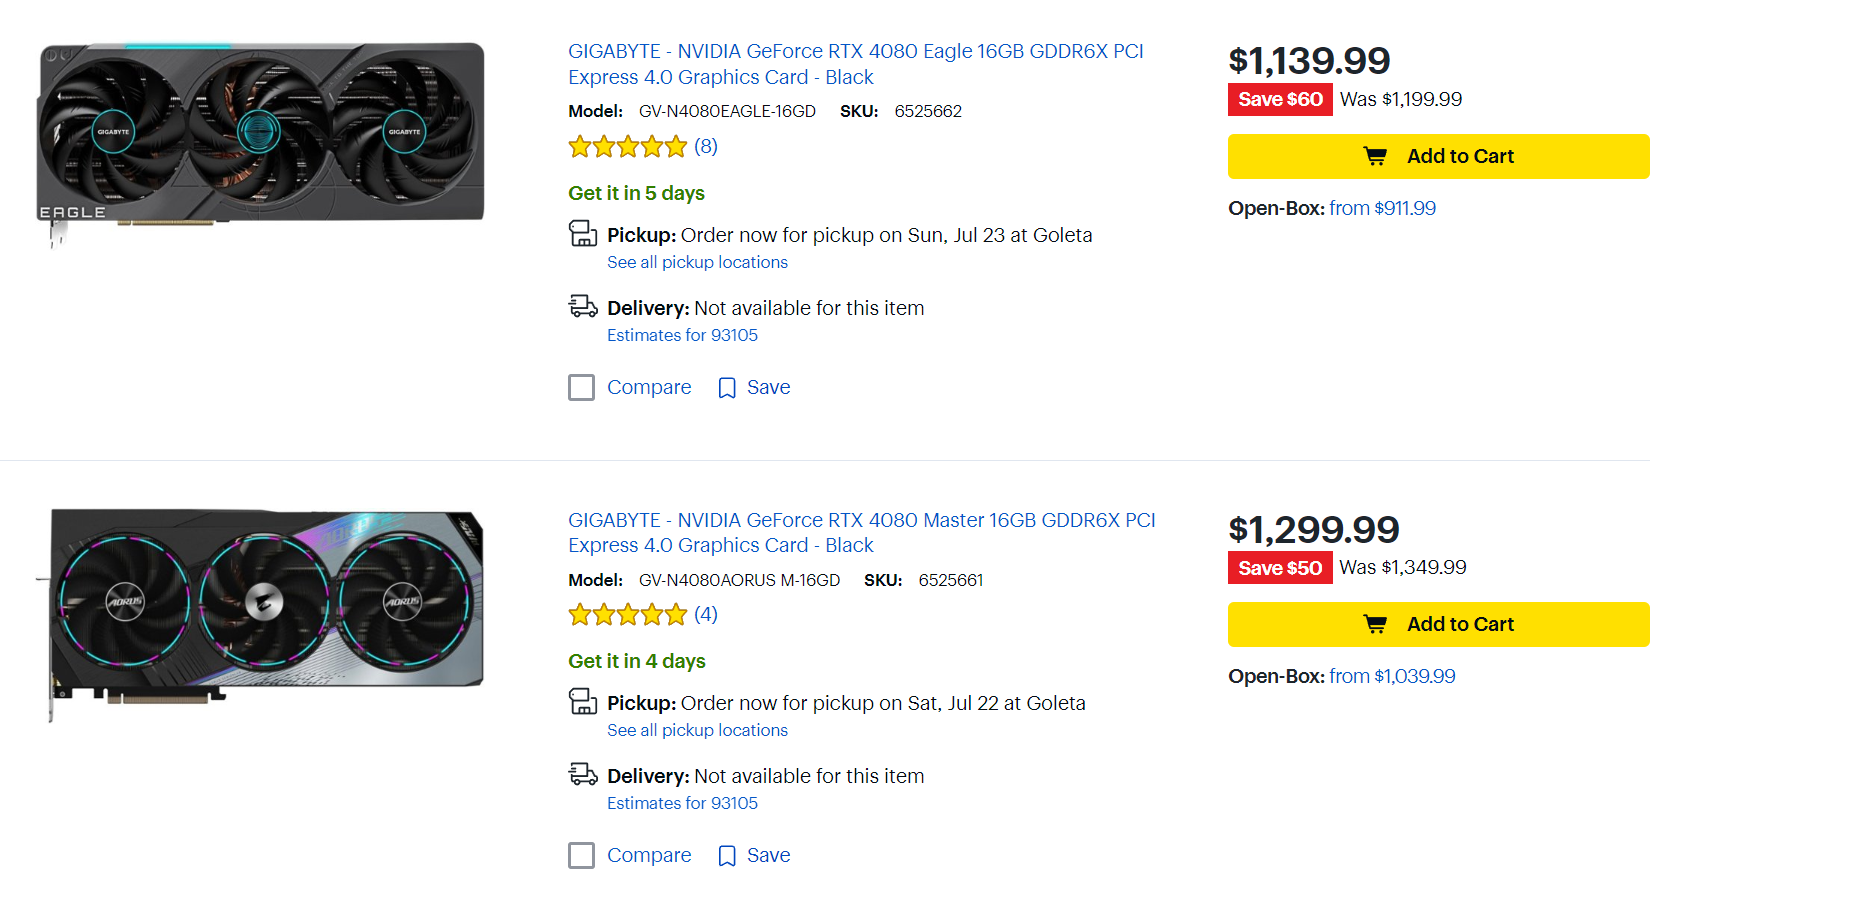
Task: Click the bookmark Save icon for RTX 4080 Master
Action: coord(727,856)
